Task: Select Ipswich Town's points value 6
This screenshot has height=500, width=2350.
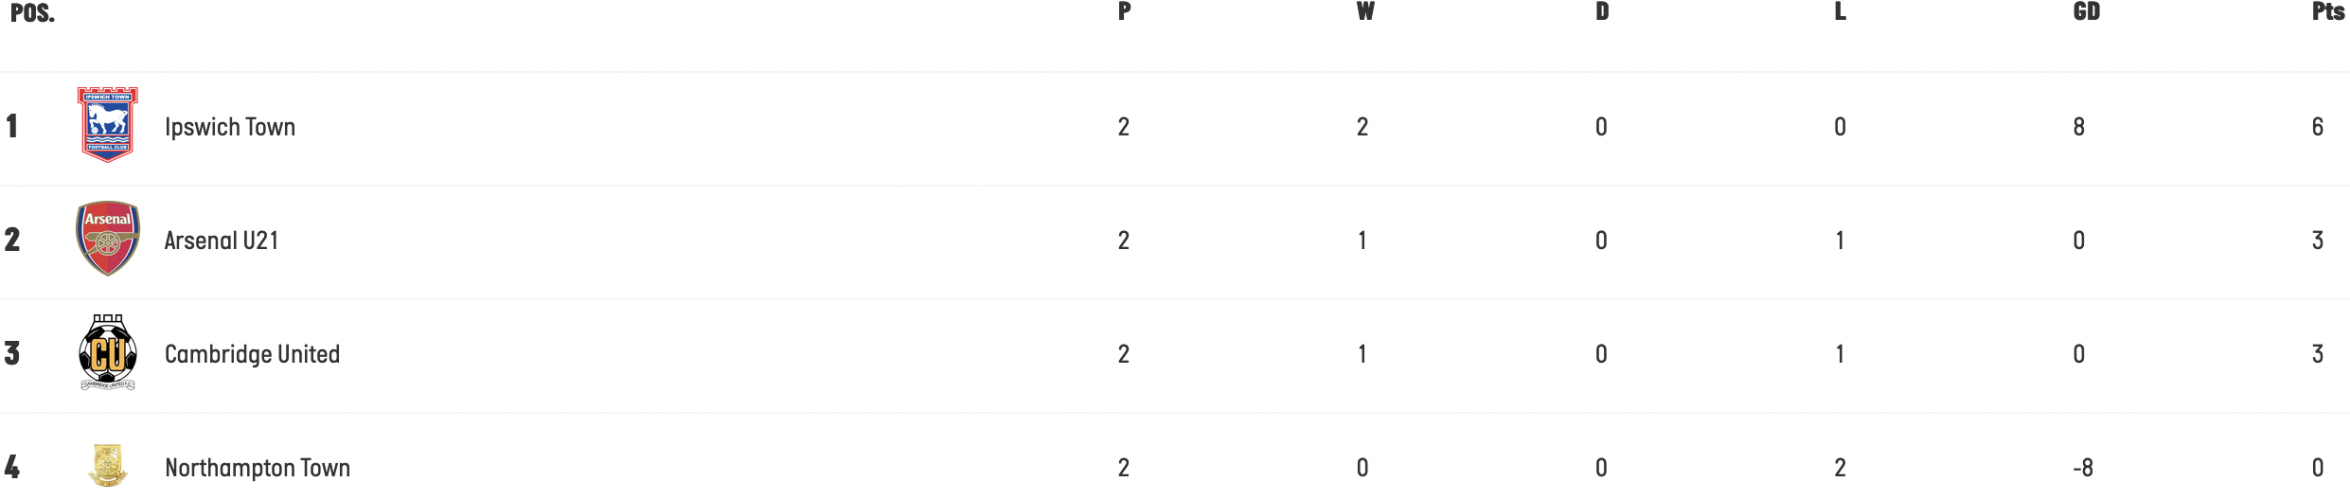Action: point(2317,126)
